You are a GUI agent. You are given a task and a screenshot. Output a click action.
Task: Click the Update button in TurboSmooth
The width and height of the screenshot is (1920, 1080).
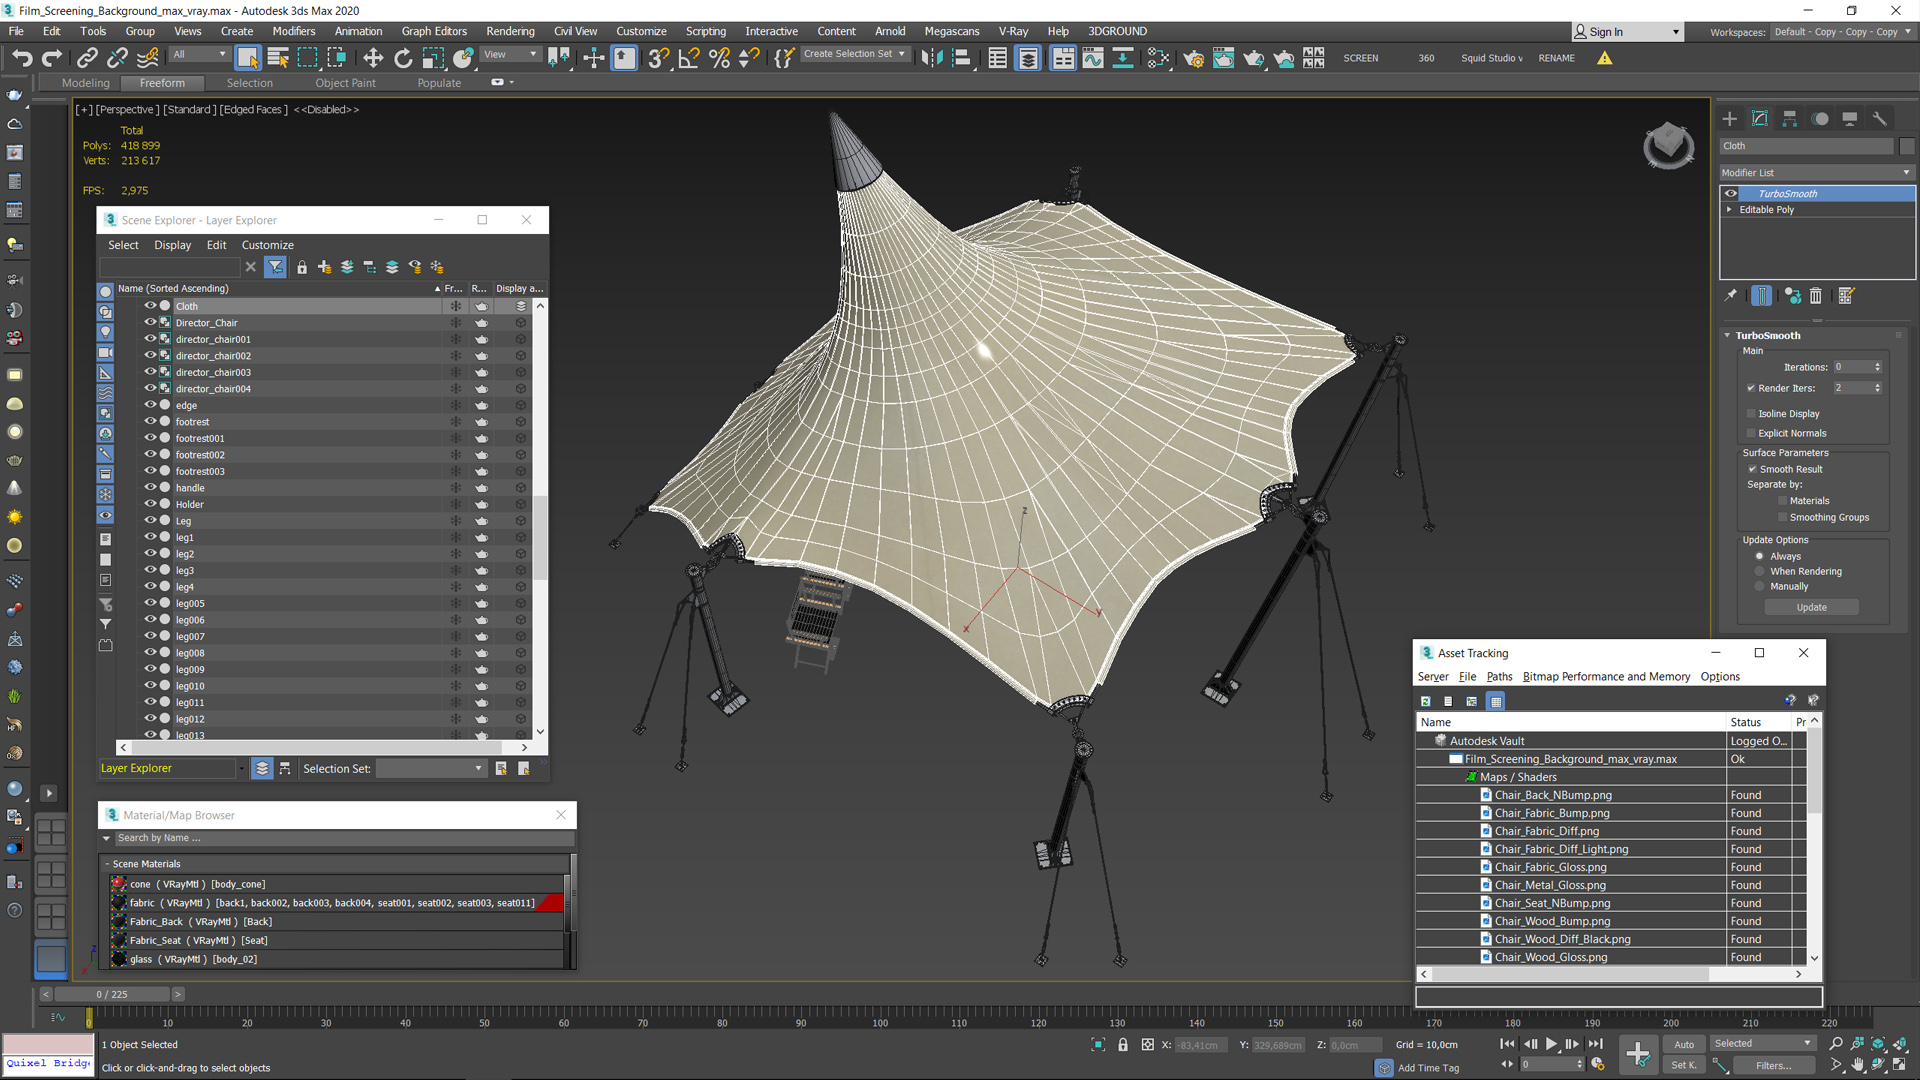click(1811, 607)
